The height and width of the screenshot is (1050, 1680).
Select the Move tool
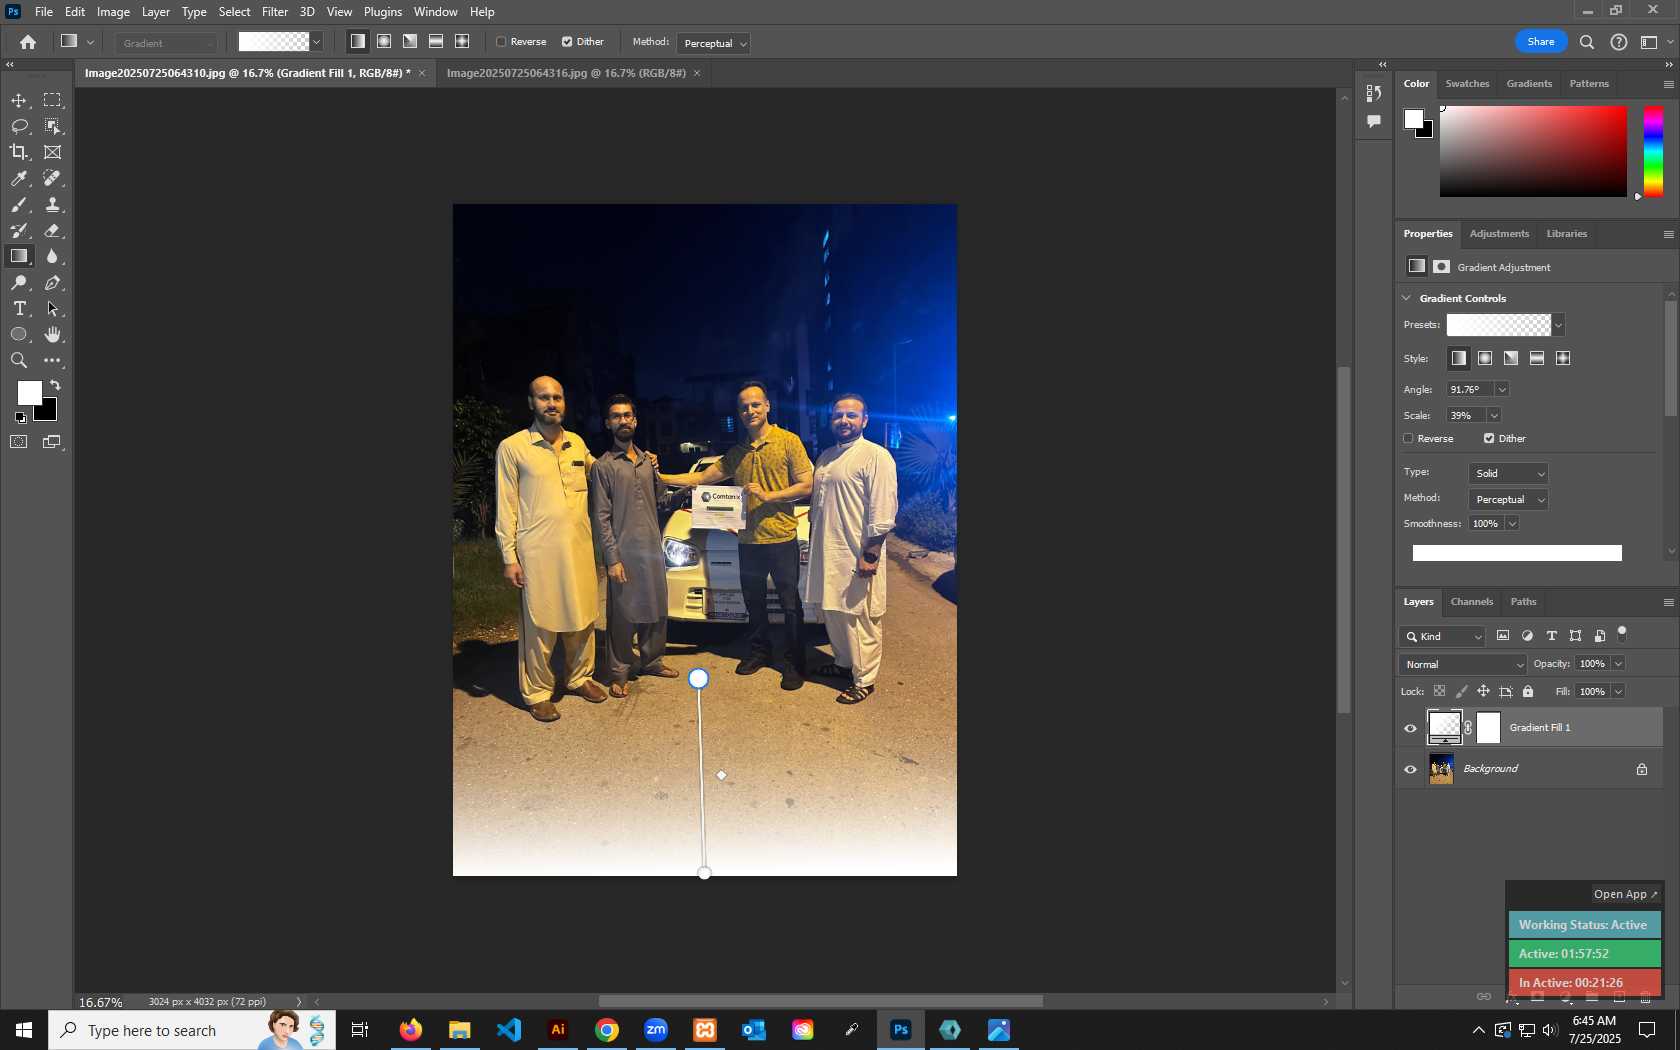[19, 100]
